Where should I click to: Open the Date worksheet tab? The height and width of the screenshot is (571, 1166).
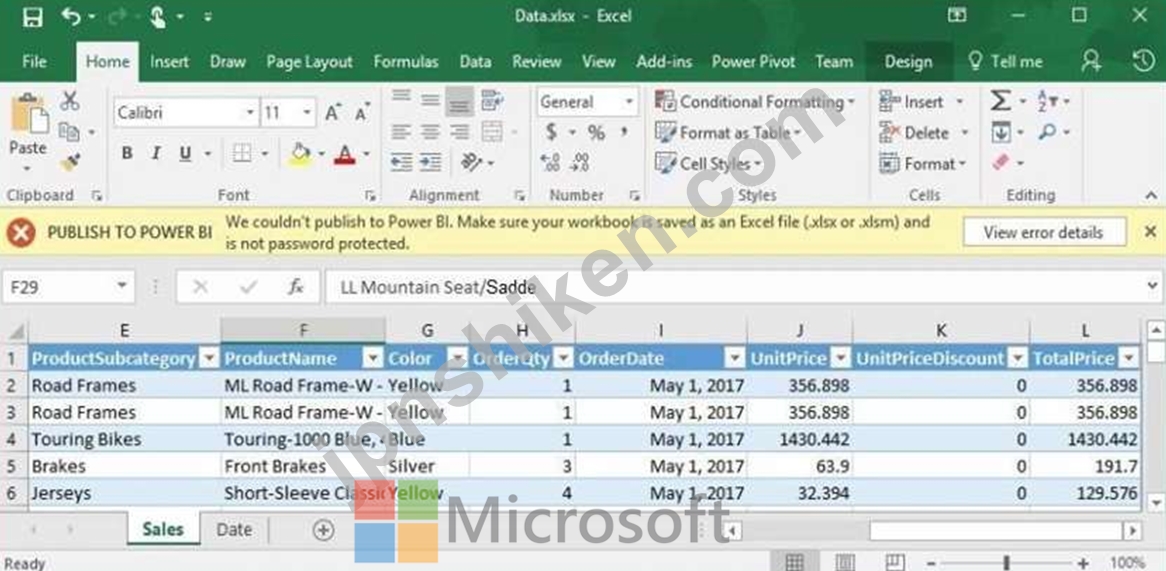[234, 529]
